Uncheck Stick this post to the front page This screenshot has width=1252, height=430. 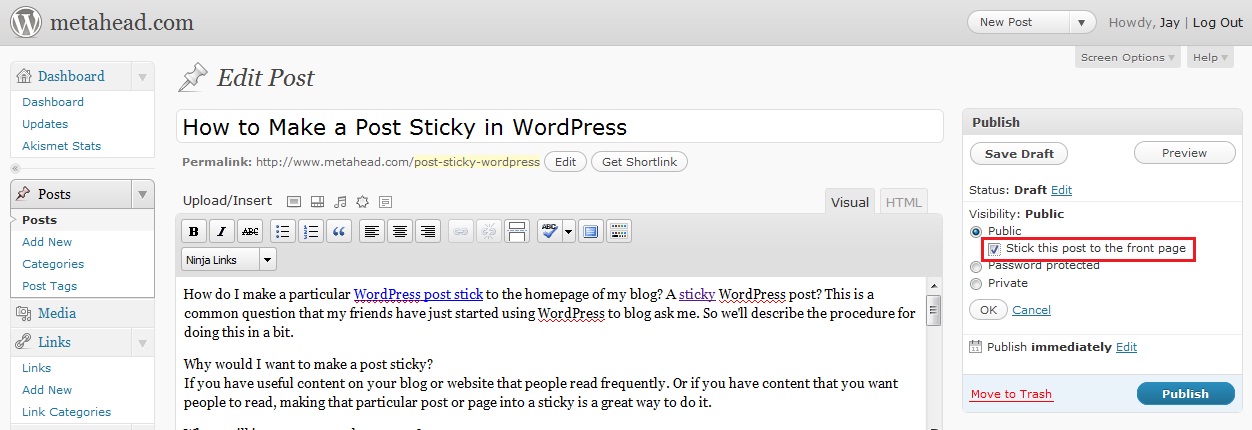click(994, 249)
